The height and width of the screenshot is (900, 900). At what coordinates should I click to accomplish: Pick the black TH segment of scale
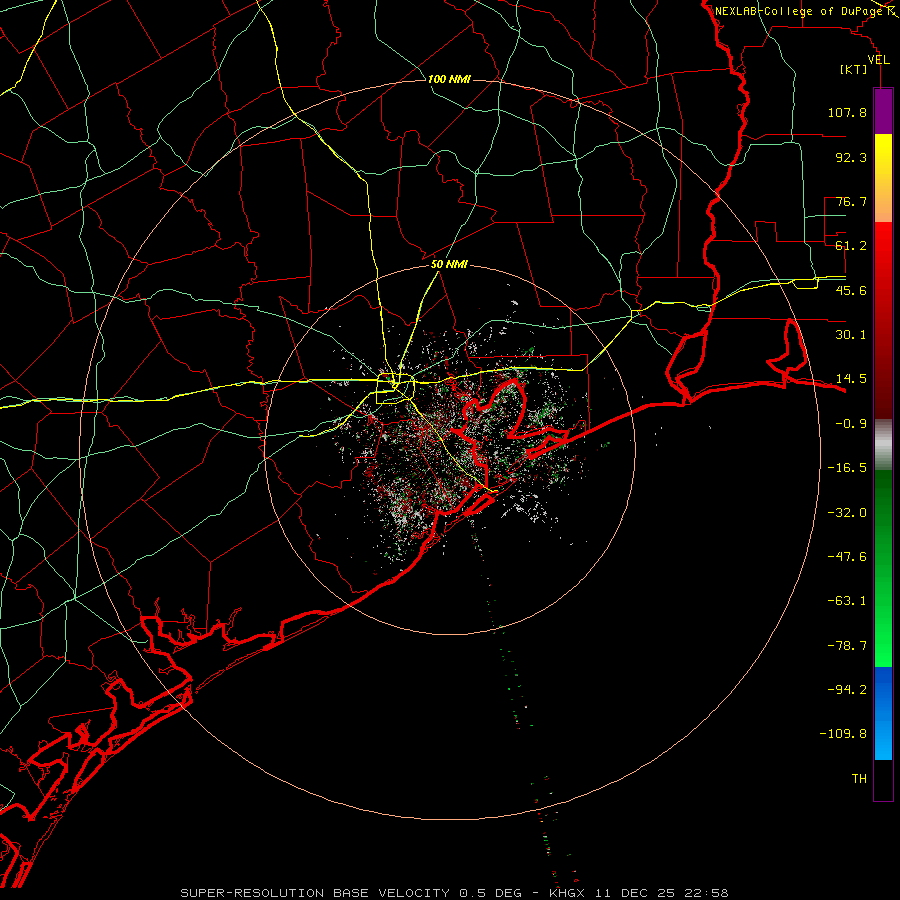pos(883,780)
